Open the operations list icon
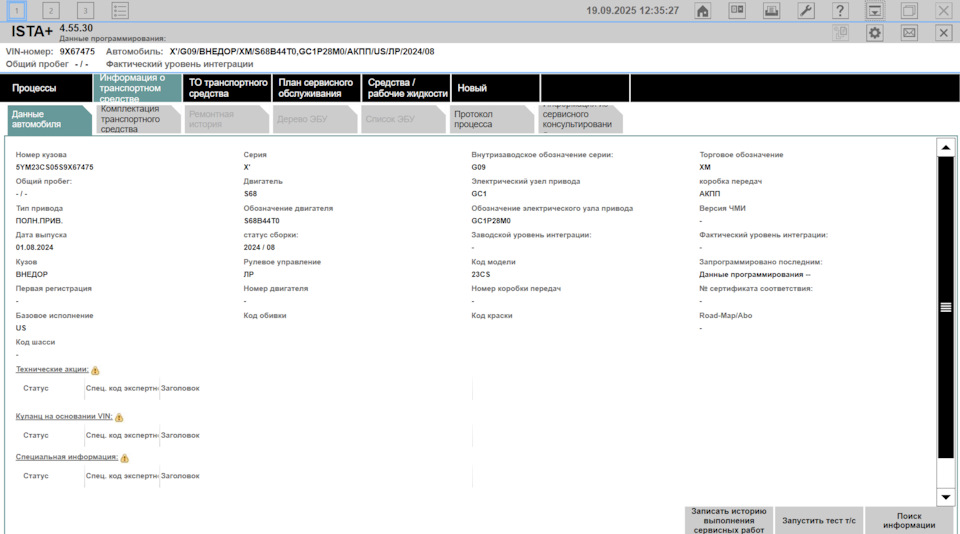Screen dimensions: 960x534 coord(120,10)
